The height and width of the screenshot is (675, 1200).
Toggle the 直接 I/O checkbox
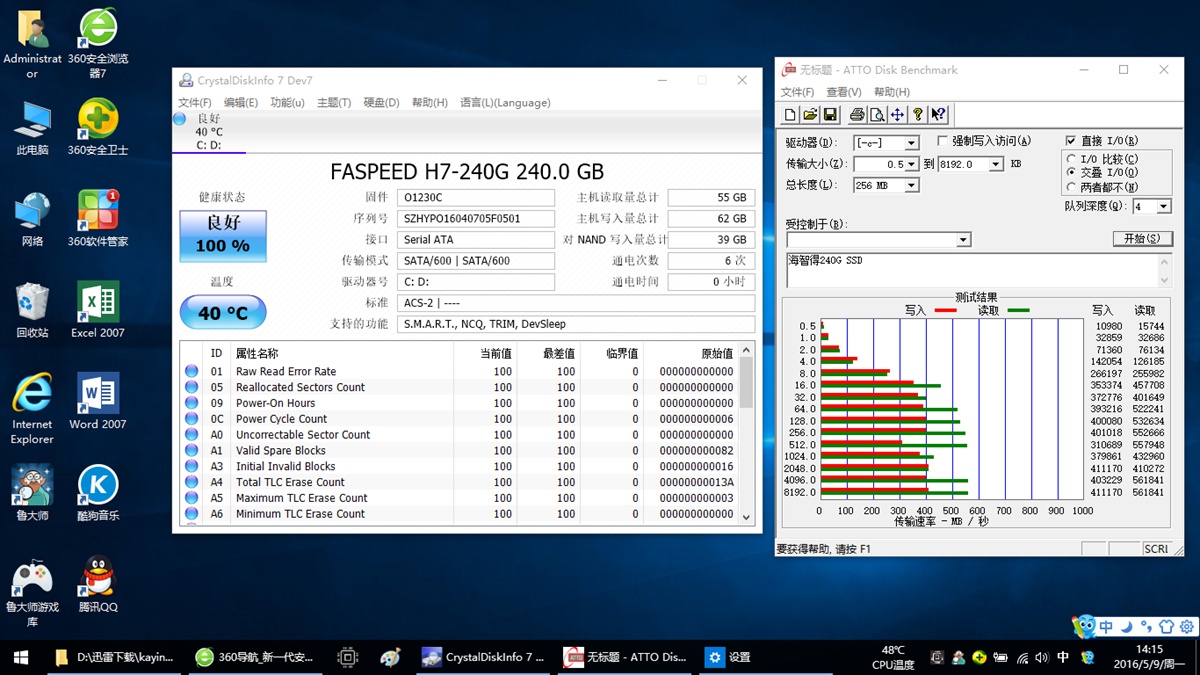1071,141
